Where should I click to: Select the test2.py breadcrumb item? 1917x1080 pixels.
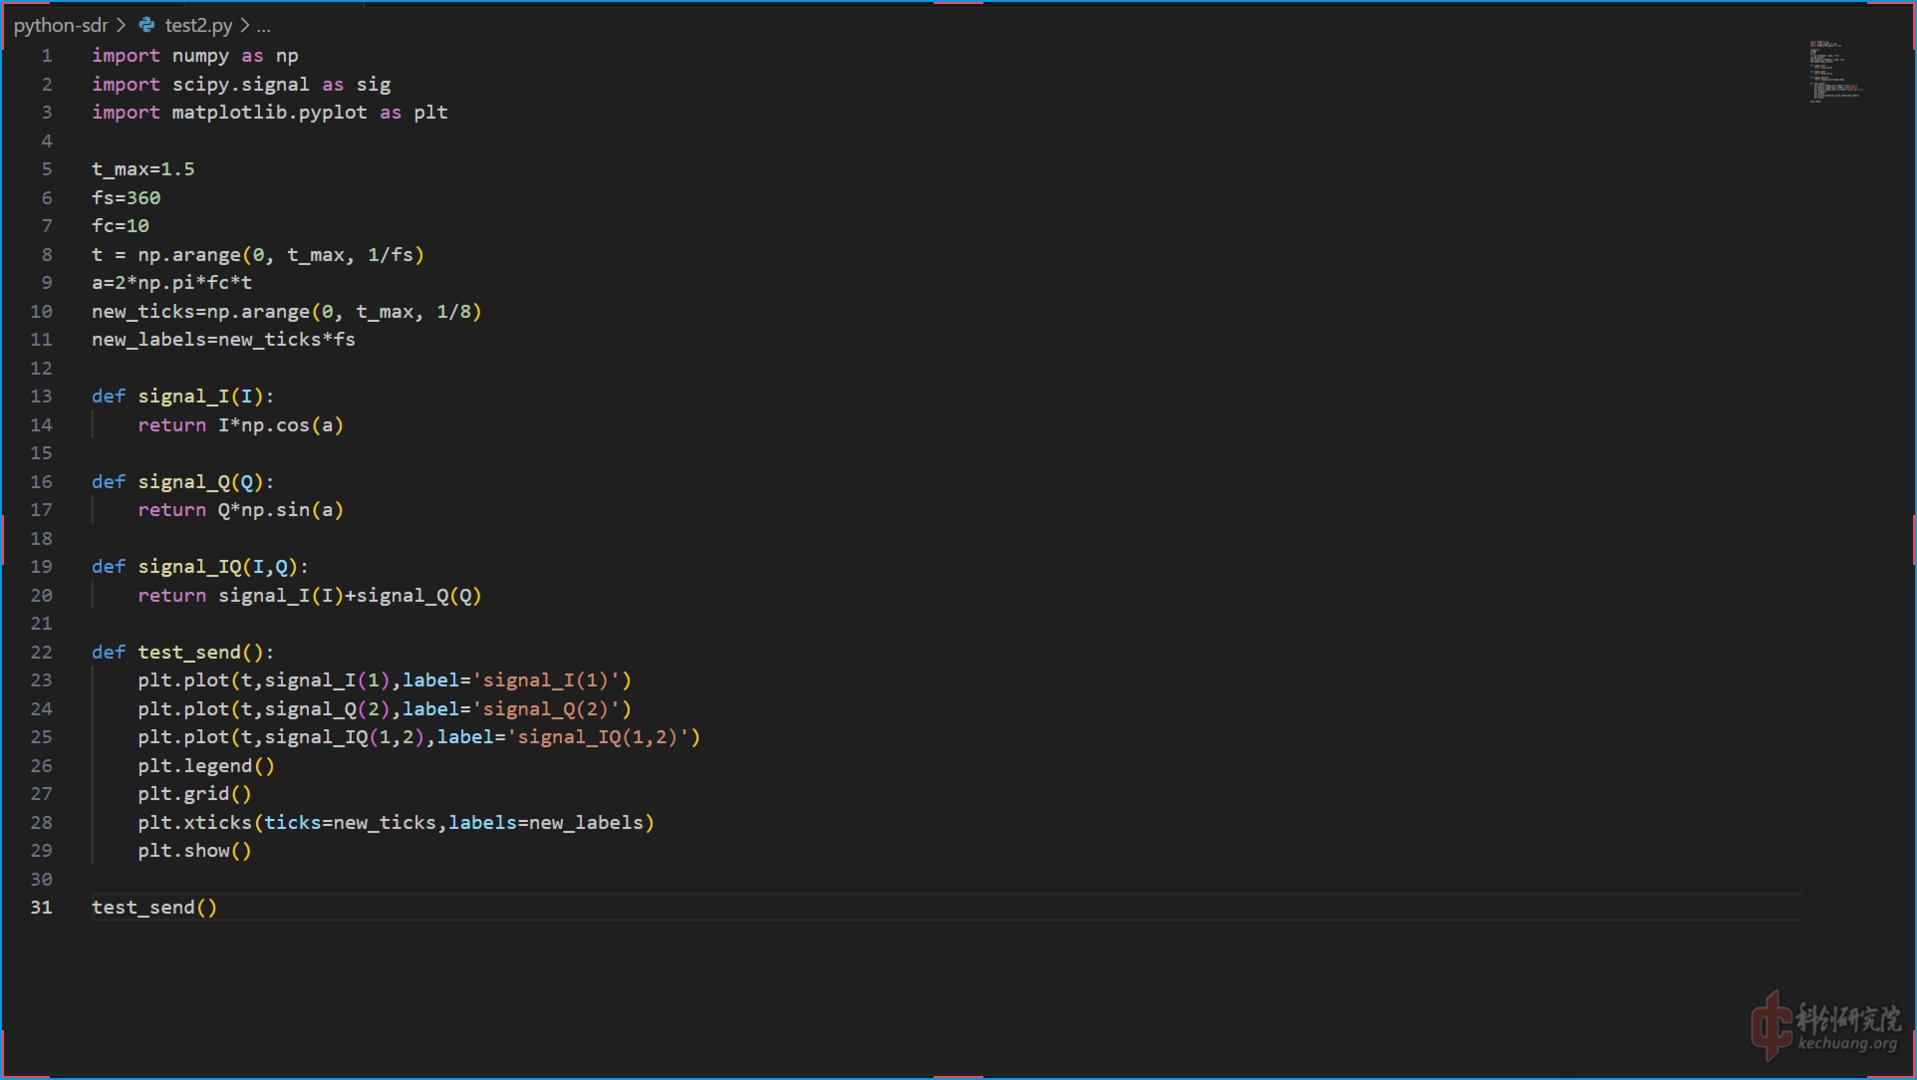pyautogui.click(x=198, y=25)
